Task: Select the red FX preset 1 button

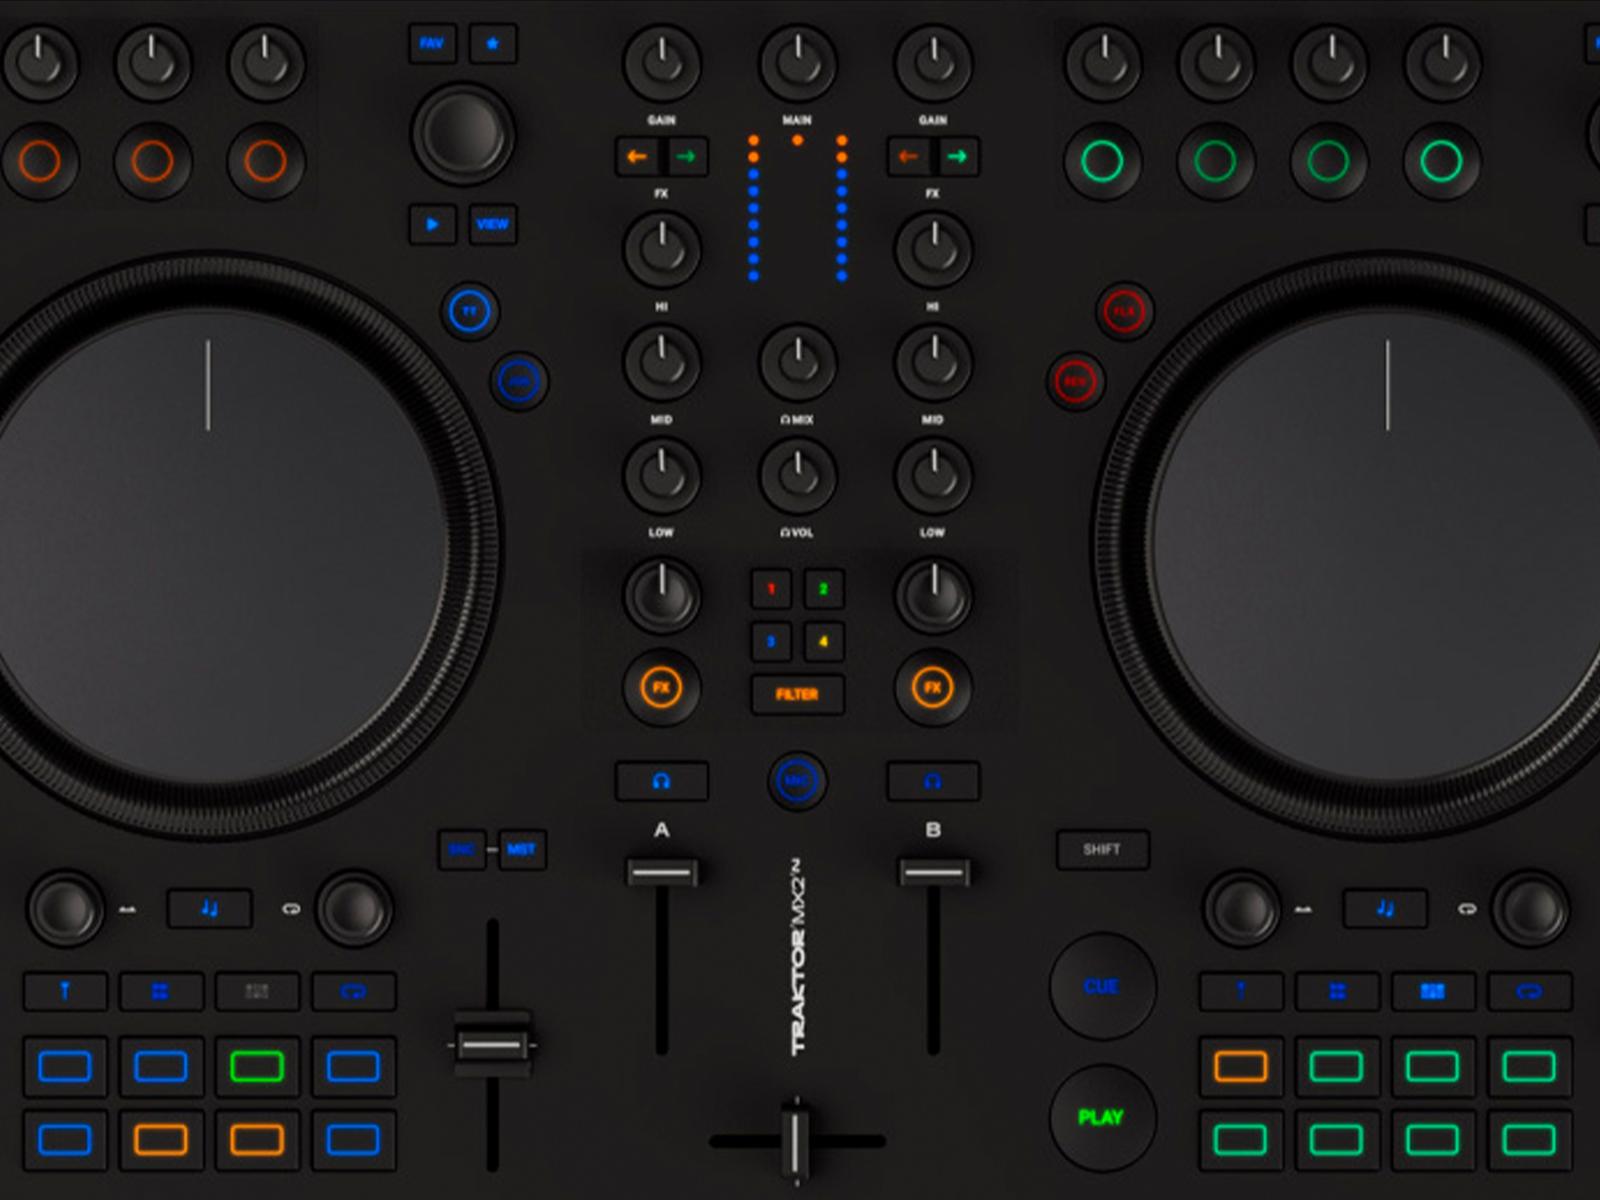Action: pyautogui.click(x=771, y=589)
